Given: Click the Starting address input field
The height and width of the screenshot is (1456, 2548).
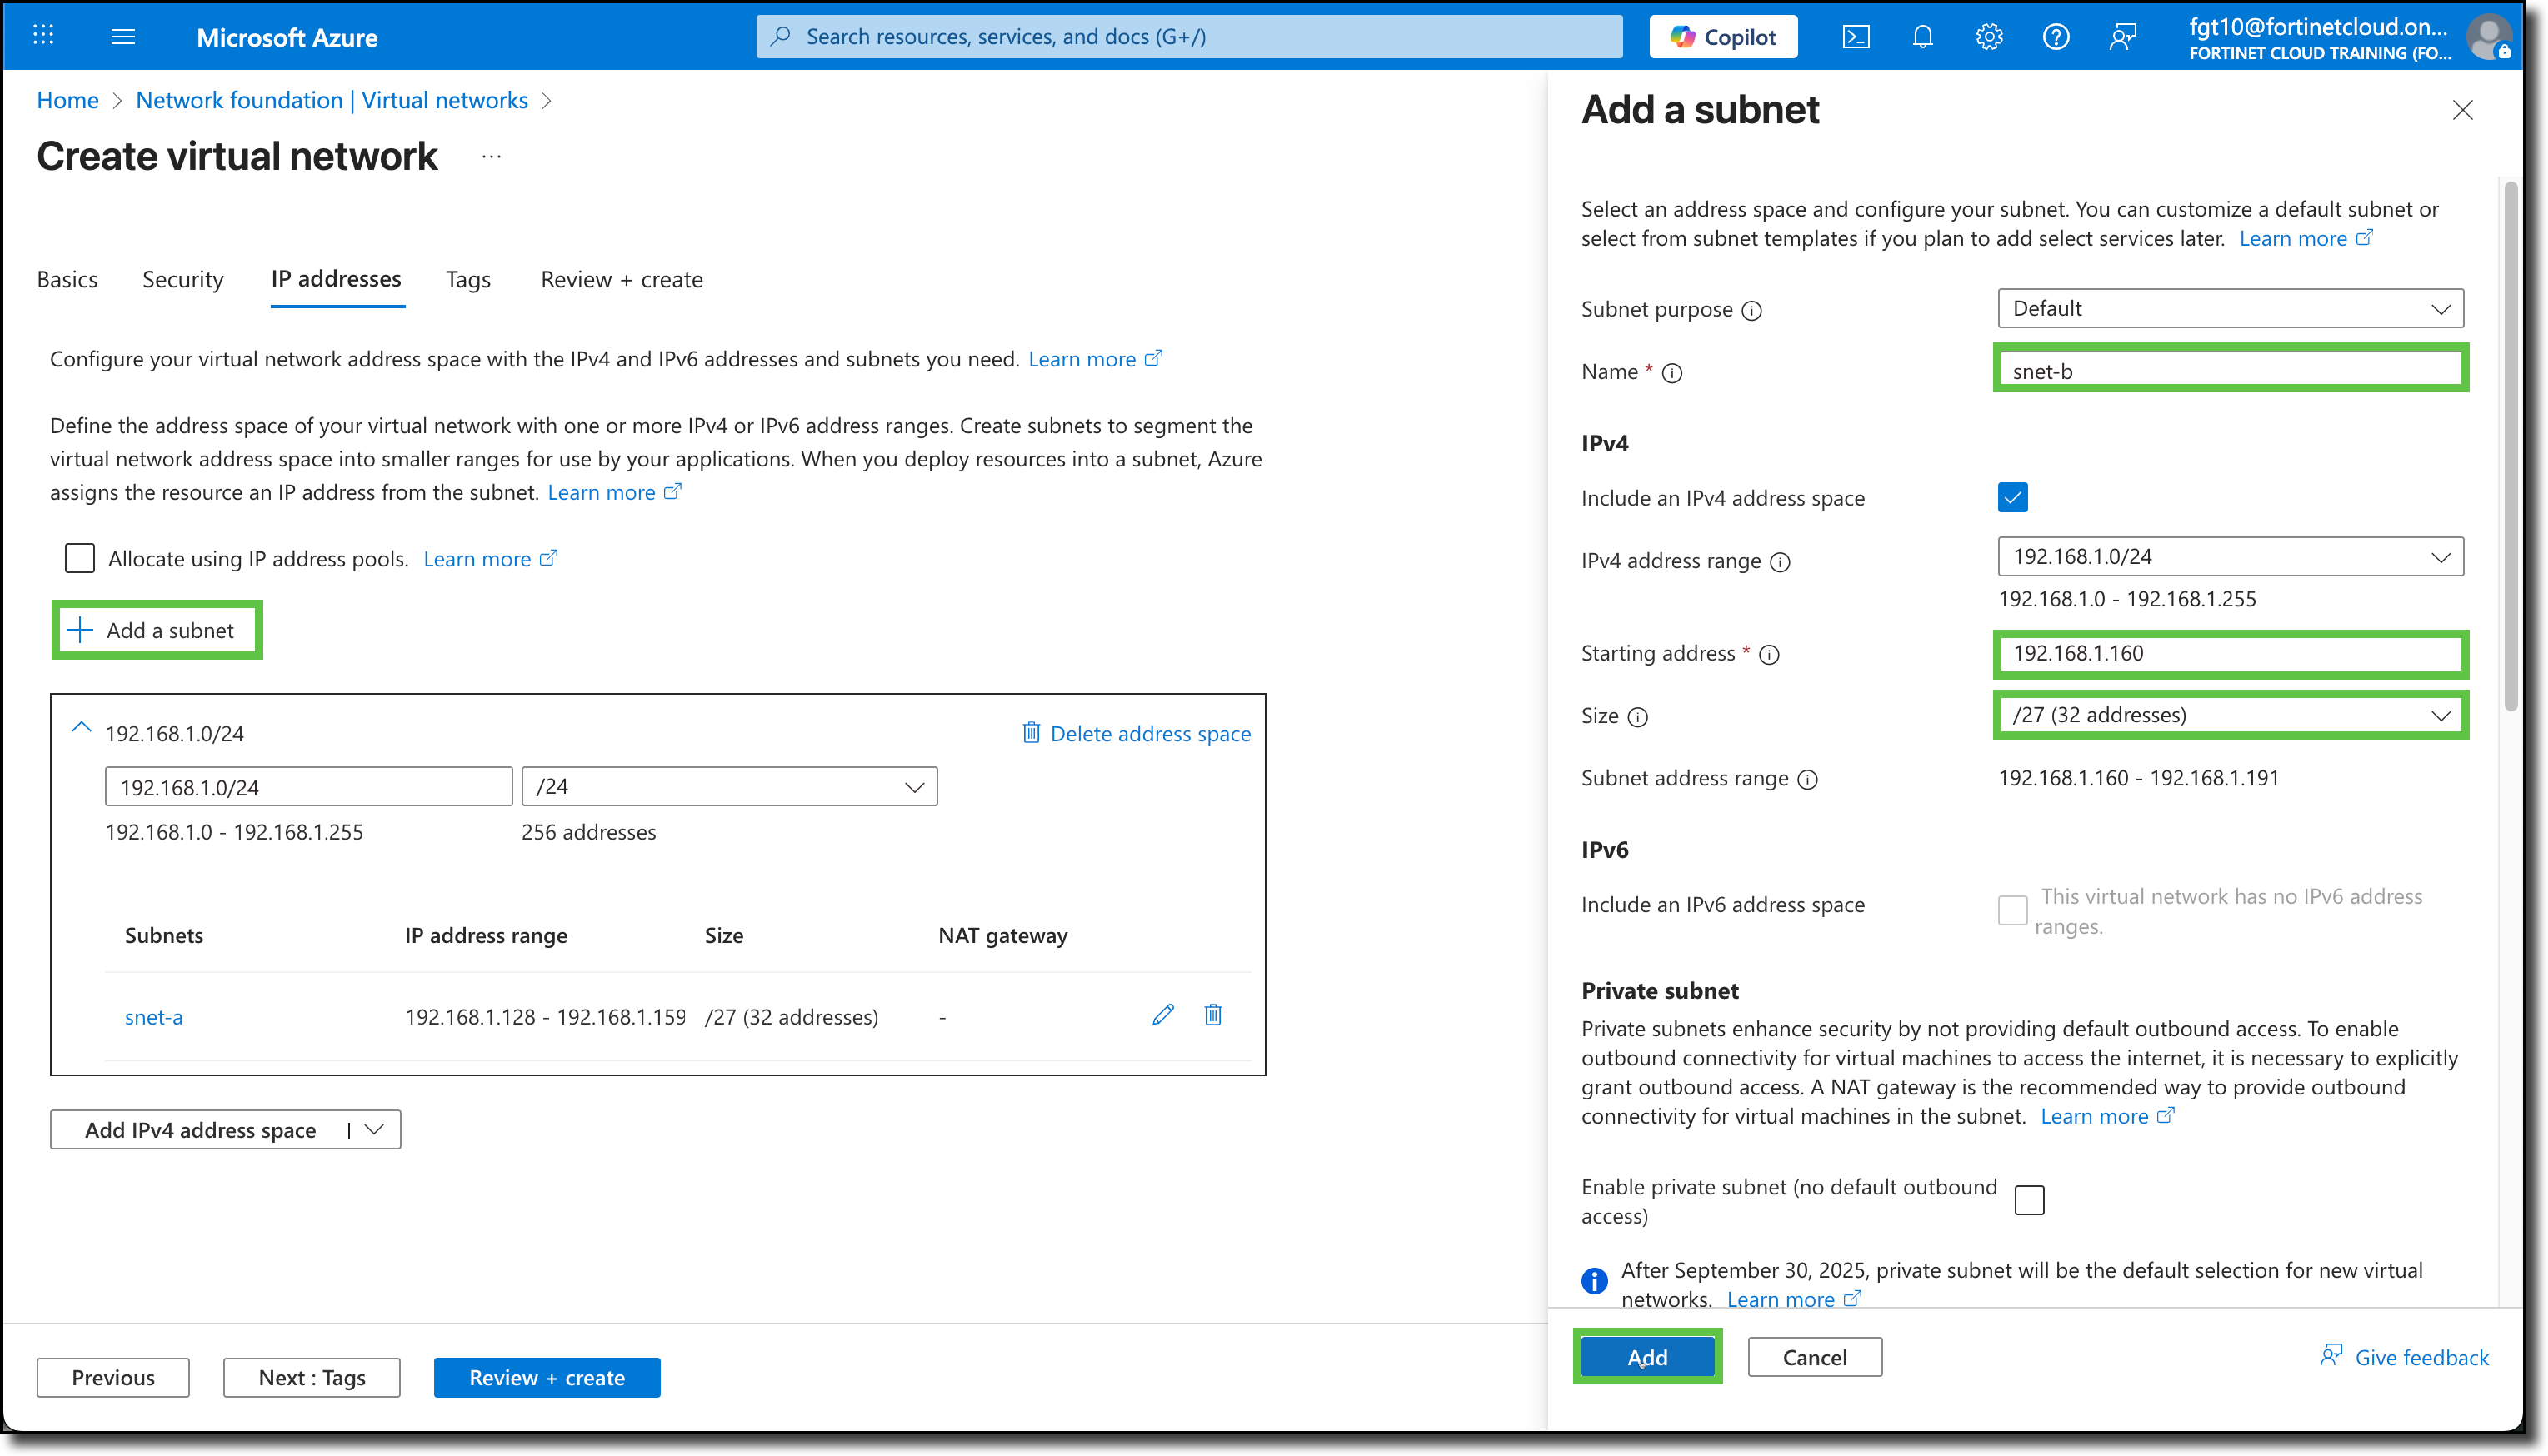Looking at the screenshot, I should click(2230, 653).
